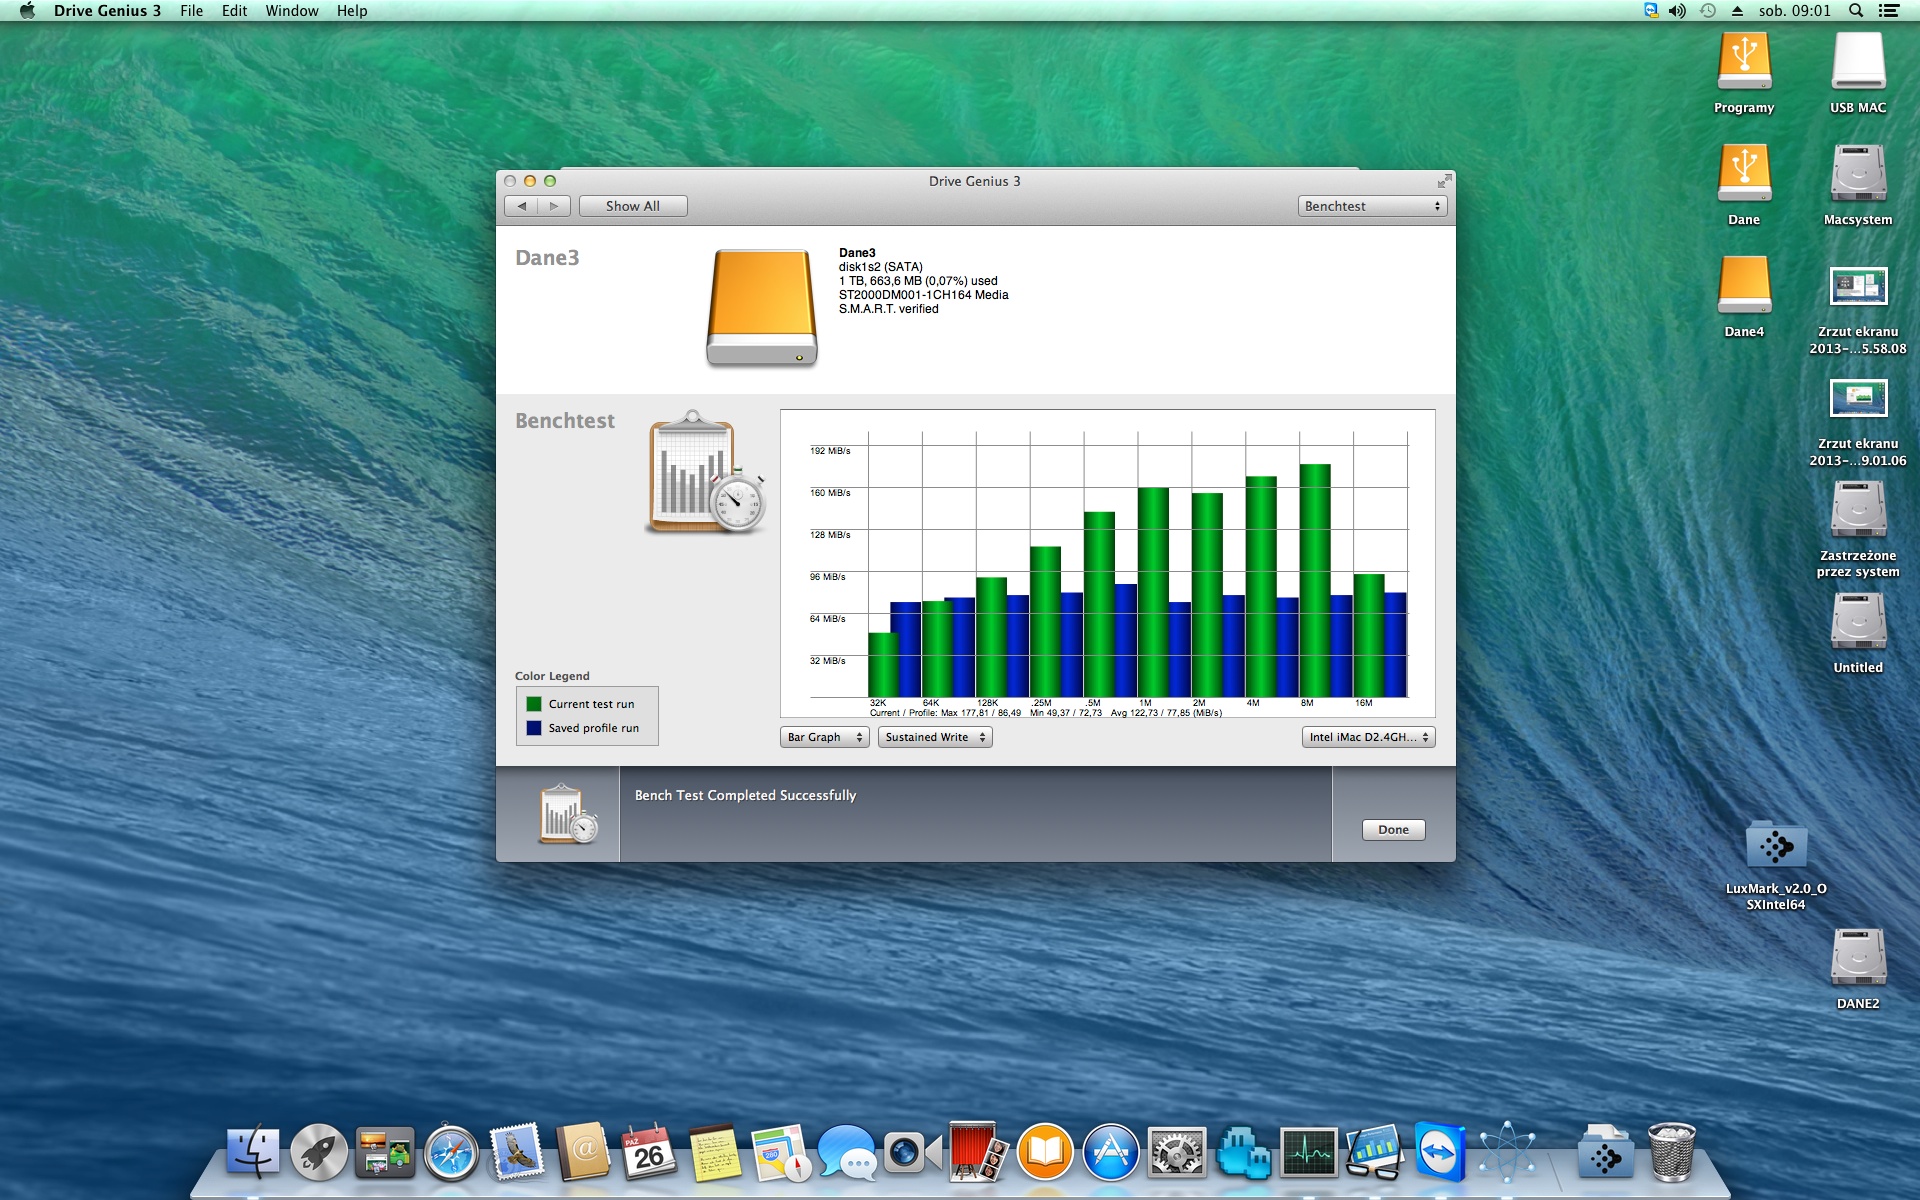Screen dimensions: 1920x1200
Task: Open the Apple menu
Action: pos(27,11)
